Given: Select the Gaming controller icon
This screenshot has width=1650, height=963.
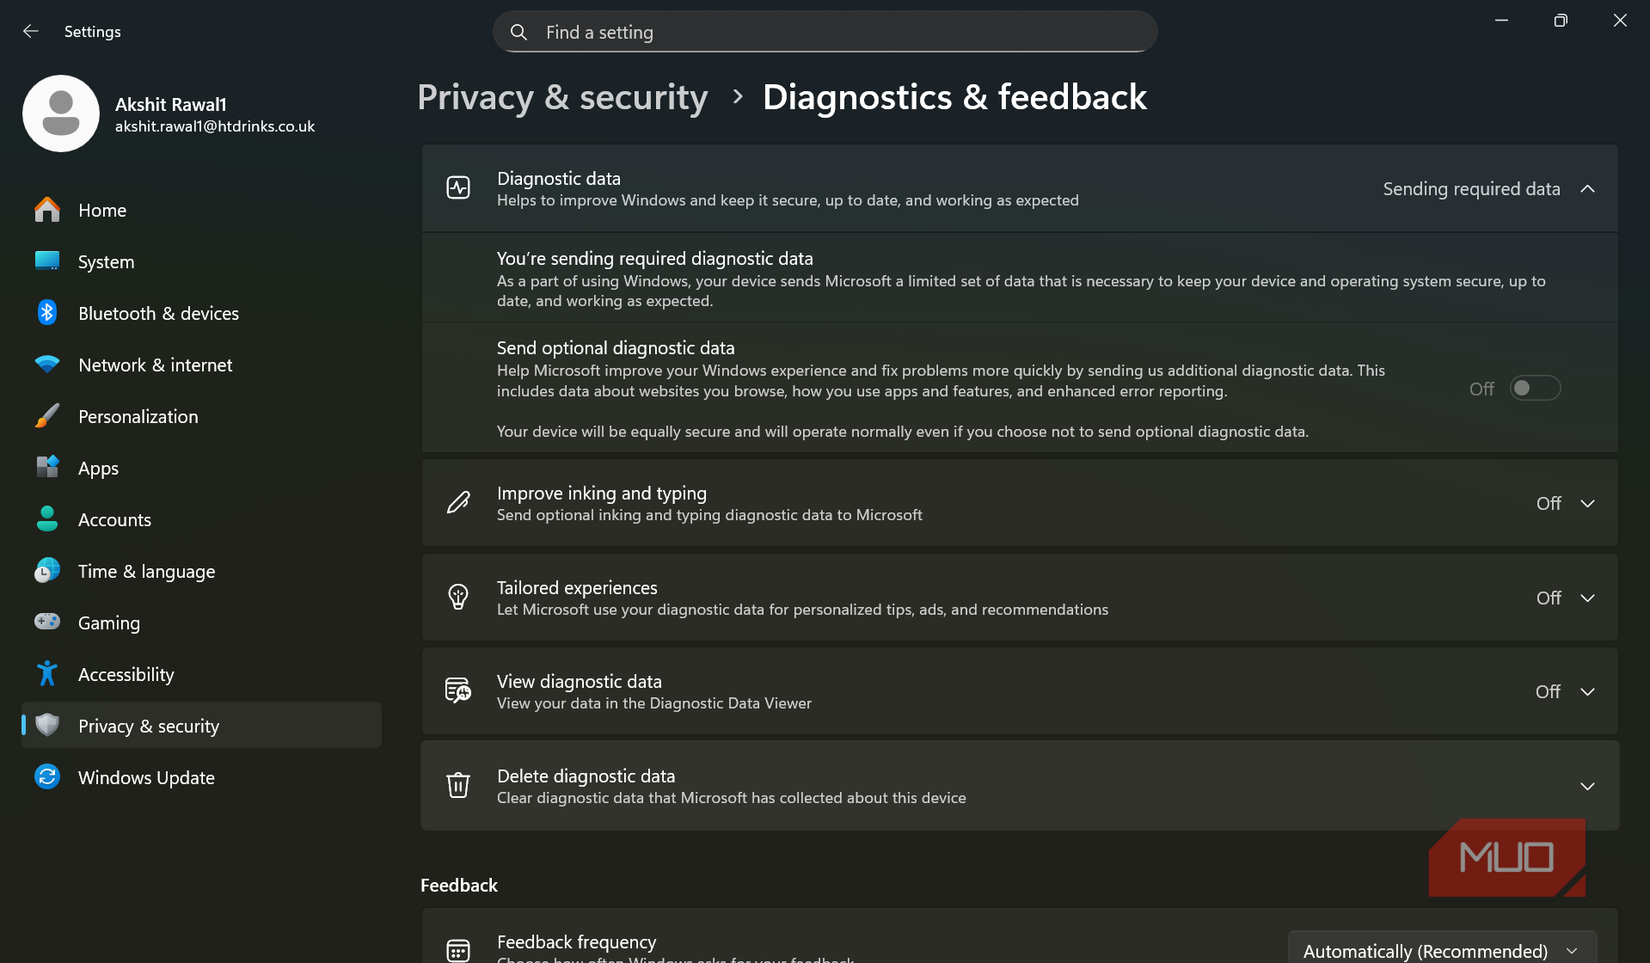Looking at the screenshot, I should tap(47, 622).
